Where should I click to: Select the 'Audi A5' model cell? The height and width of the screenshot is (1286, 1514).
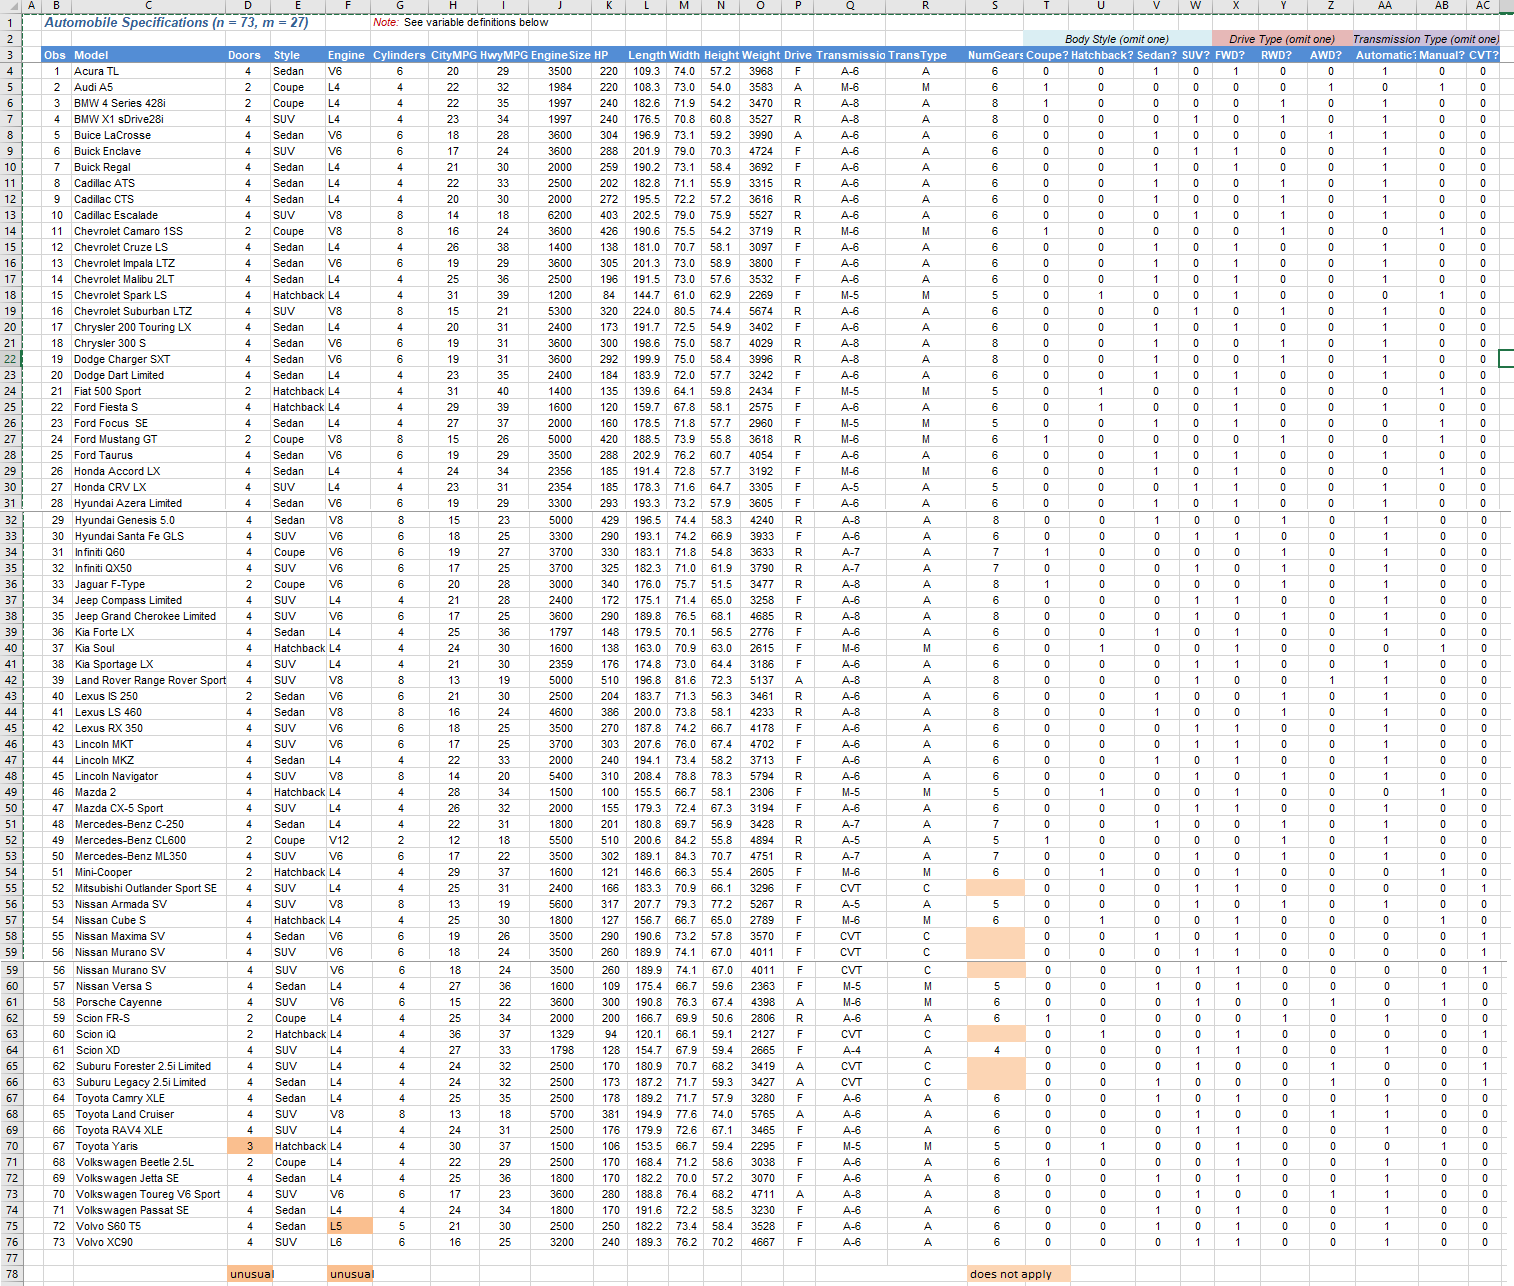(149, 87)
